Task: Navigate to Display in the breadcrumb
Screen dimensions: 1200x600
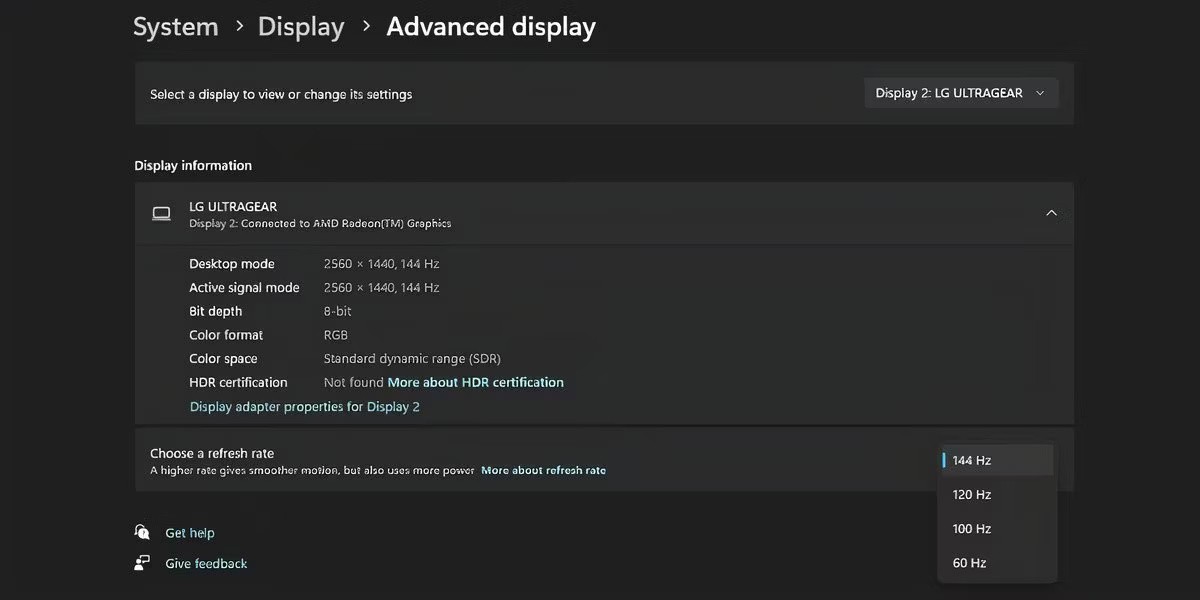Action: click(301, 27)
